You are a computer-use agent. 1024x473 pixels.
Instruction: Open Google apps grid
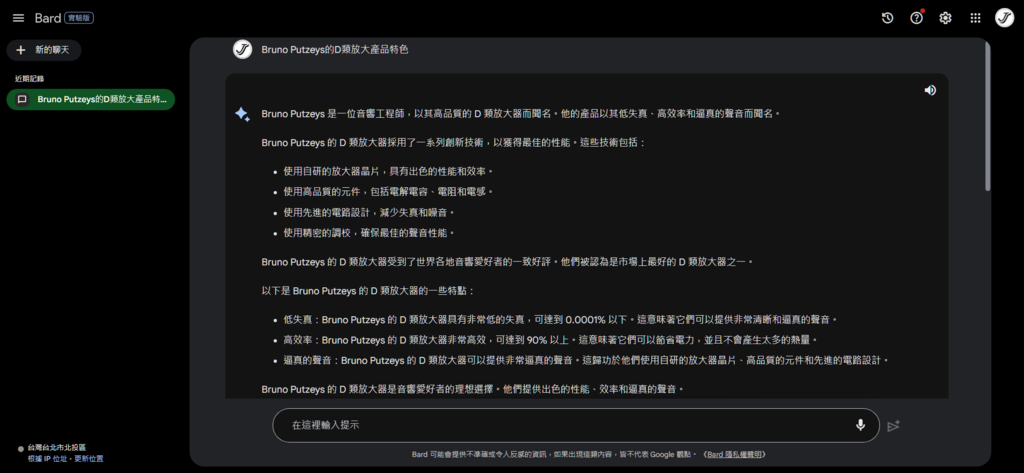975,18
